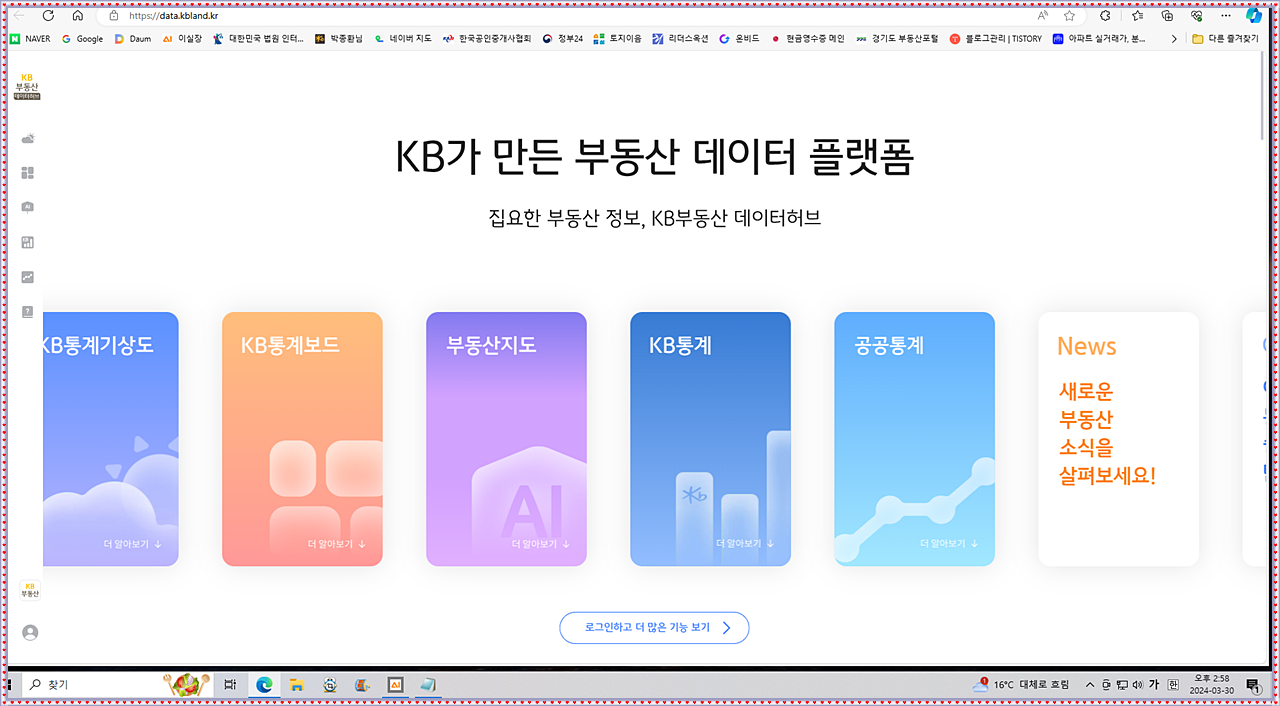Open the 리더스옥션 bookmark
1280x706 pixels.
click(x=680, y=39)
